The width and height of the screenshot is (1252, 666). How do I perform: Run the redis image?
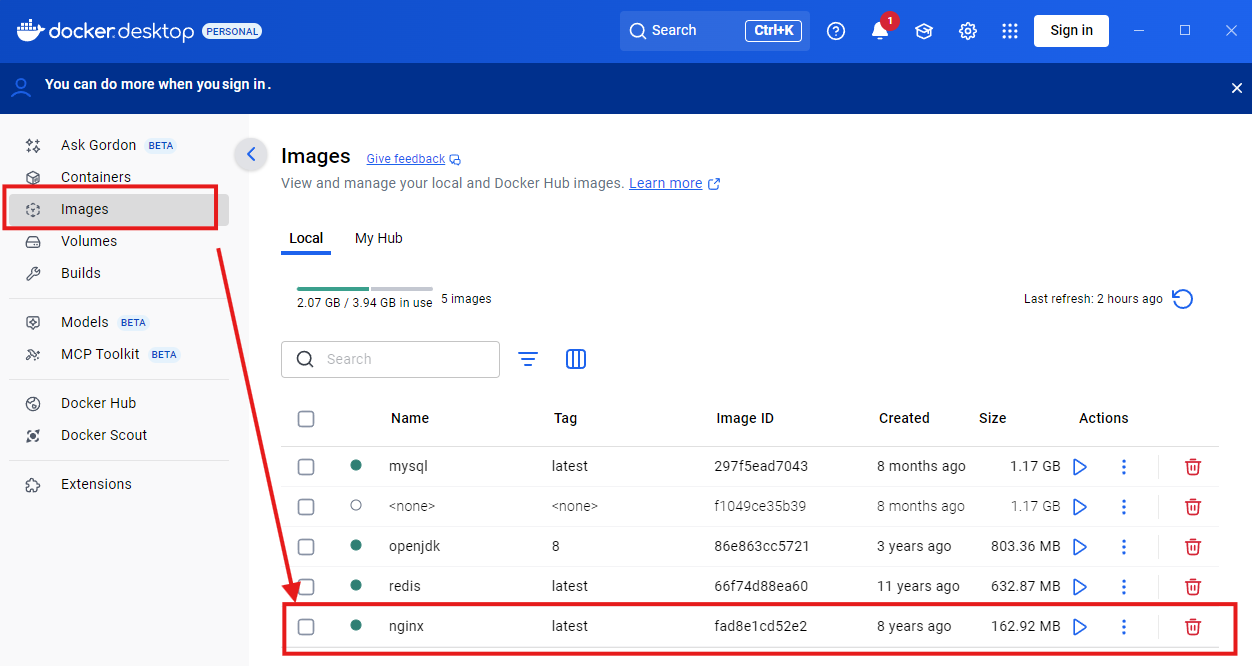(1080, 587)
